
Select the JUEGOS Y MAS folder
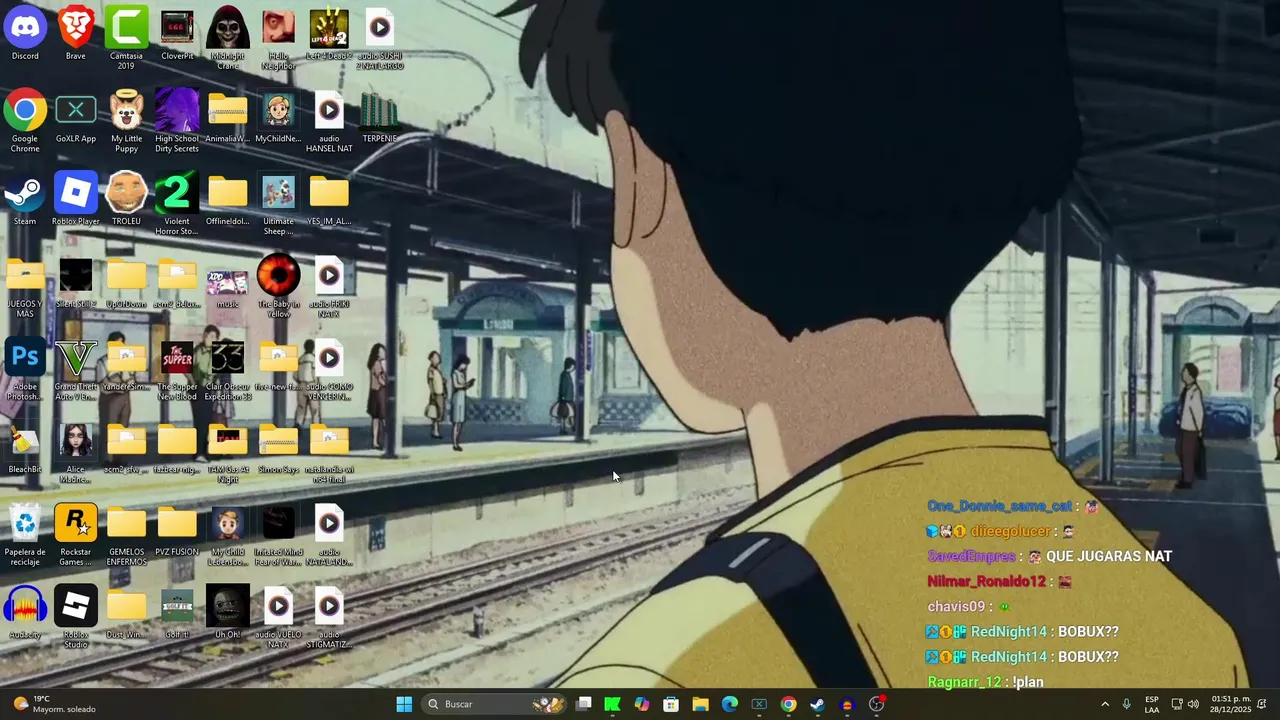(25, 287)
